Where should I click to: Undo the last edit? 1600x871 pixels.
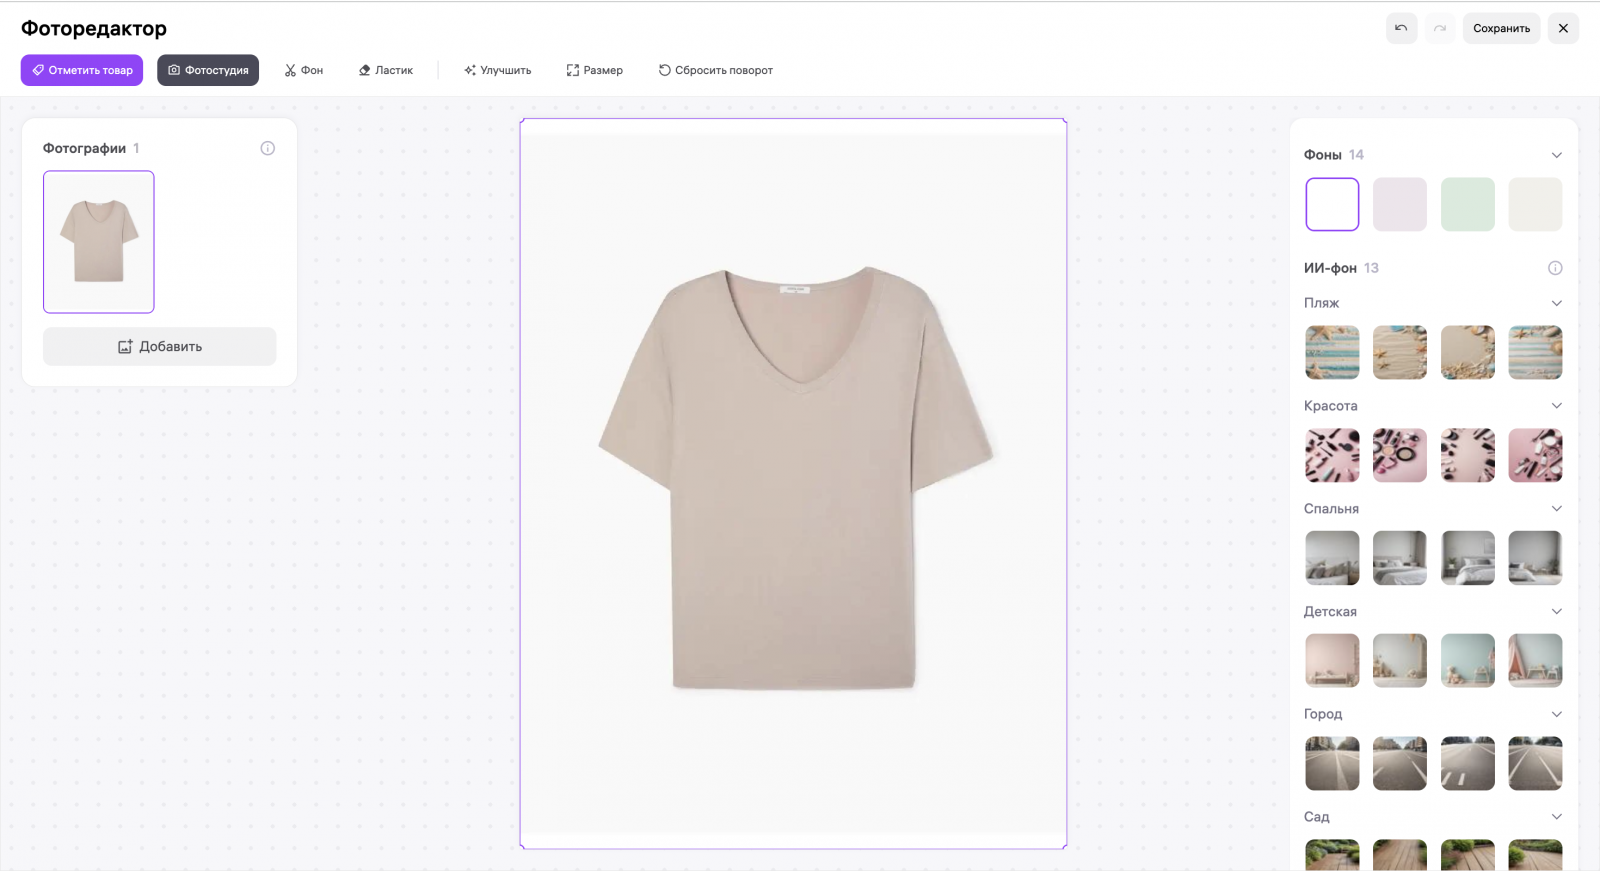click(x=1401, y=28)
